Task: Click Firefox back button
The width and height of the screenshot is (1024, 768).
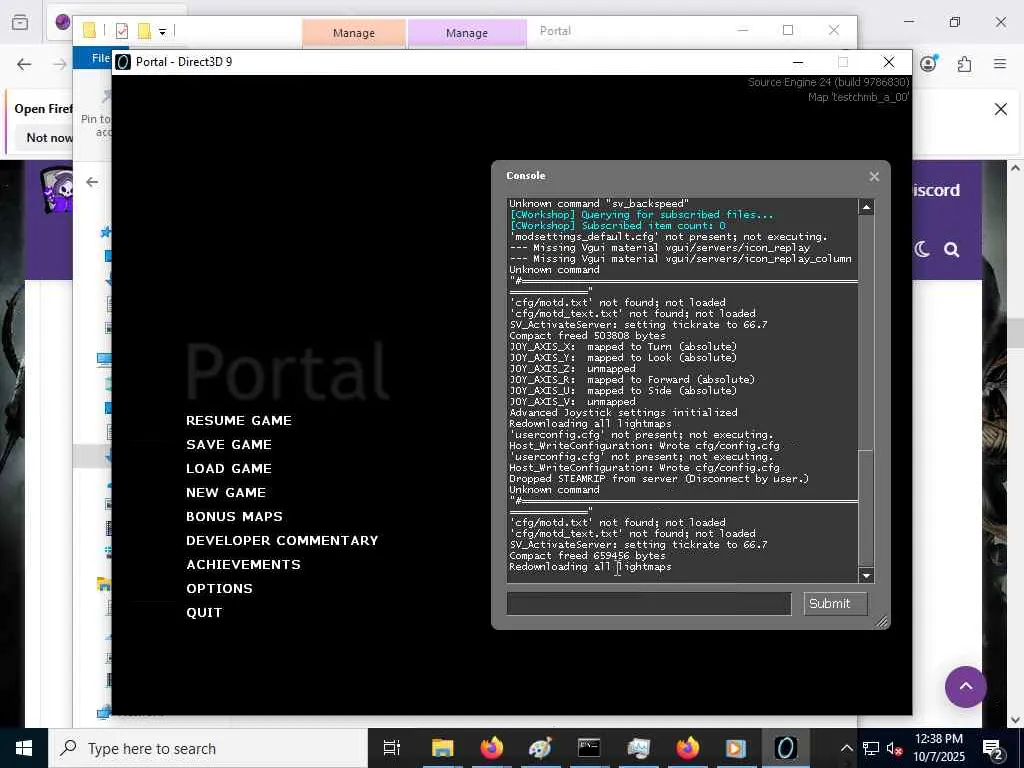Action: (24, 64)
